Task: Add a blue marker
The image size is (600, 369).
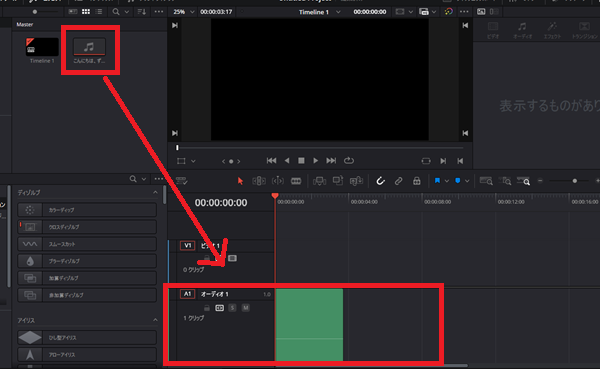Action: [458, 181]
